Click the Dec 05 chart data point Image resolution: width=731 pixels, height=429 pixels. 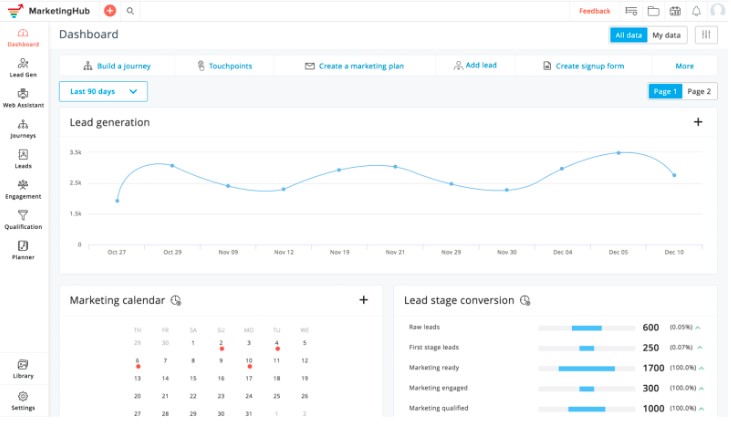click(619, 152)
